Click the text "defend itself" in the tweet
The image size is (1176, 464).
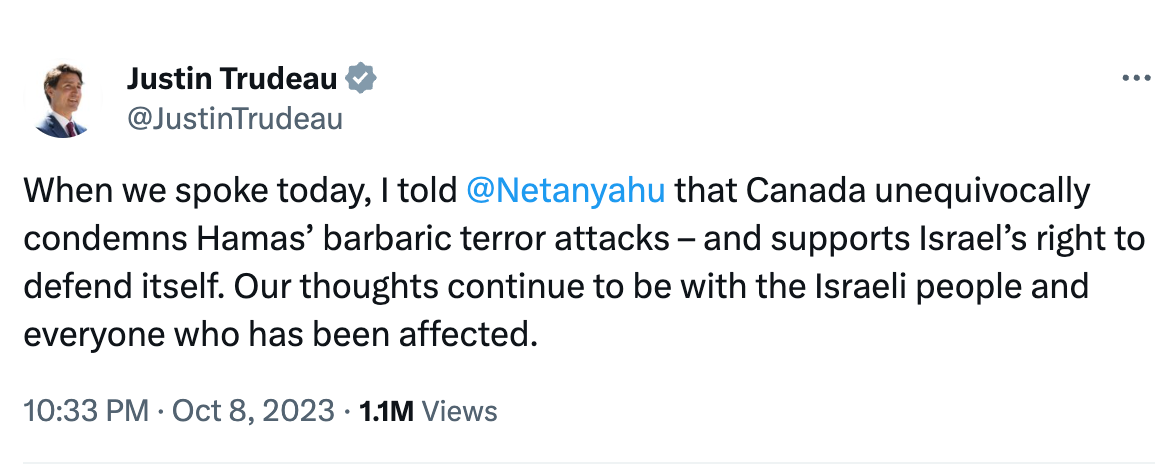[116, 286]
